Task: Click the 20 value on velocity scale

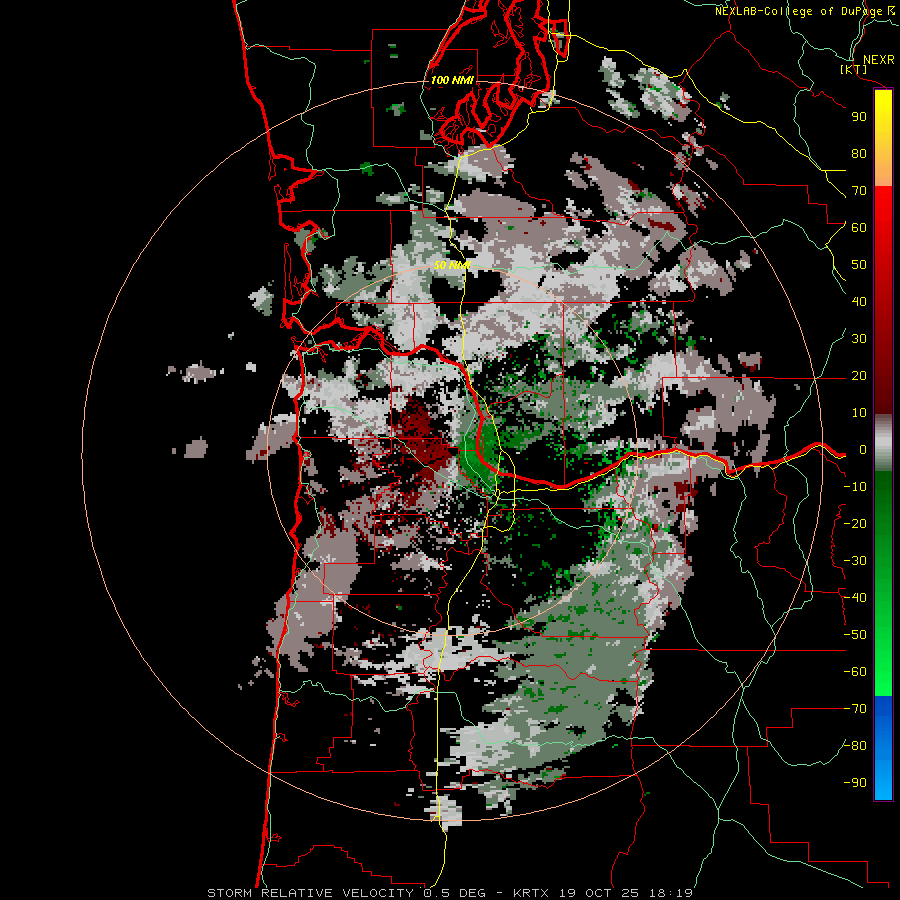Action: 859,376
